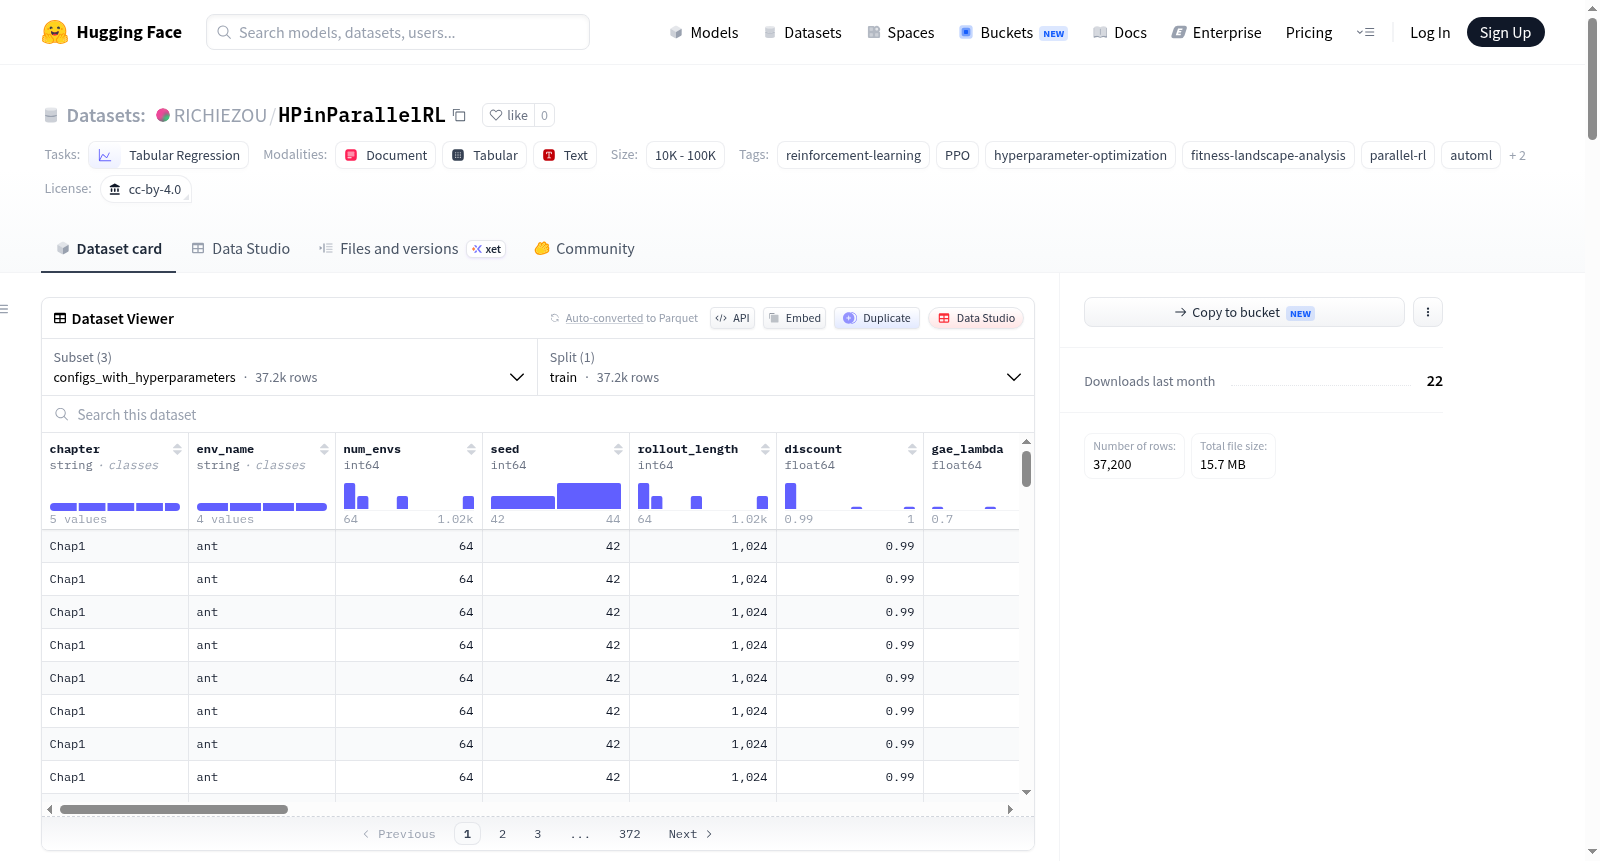Open the three-dot menu beside Copy to bucket

(x=1427, y=312)
